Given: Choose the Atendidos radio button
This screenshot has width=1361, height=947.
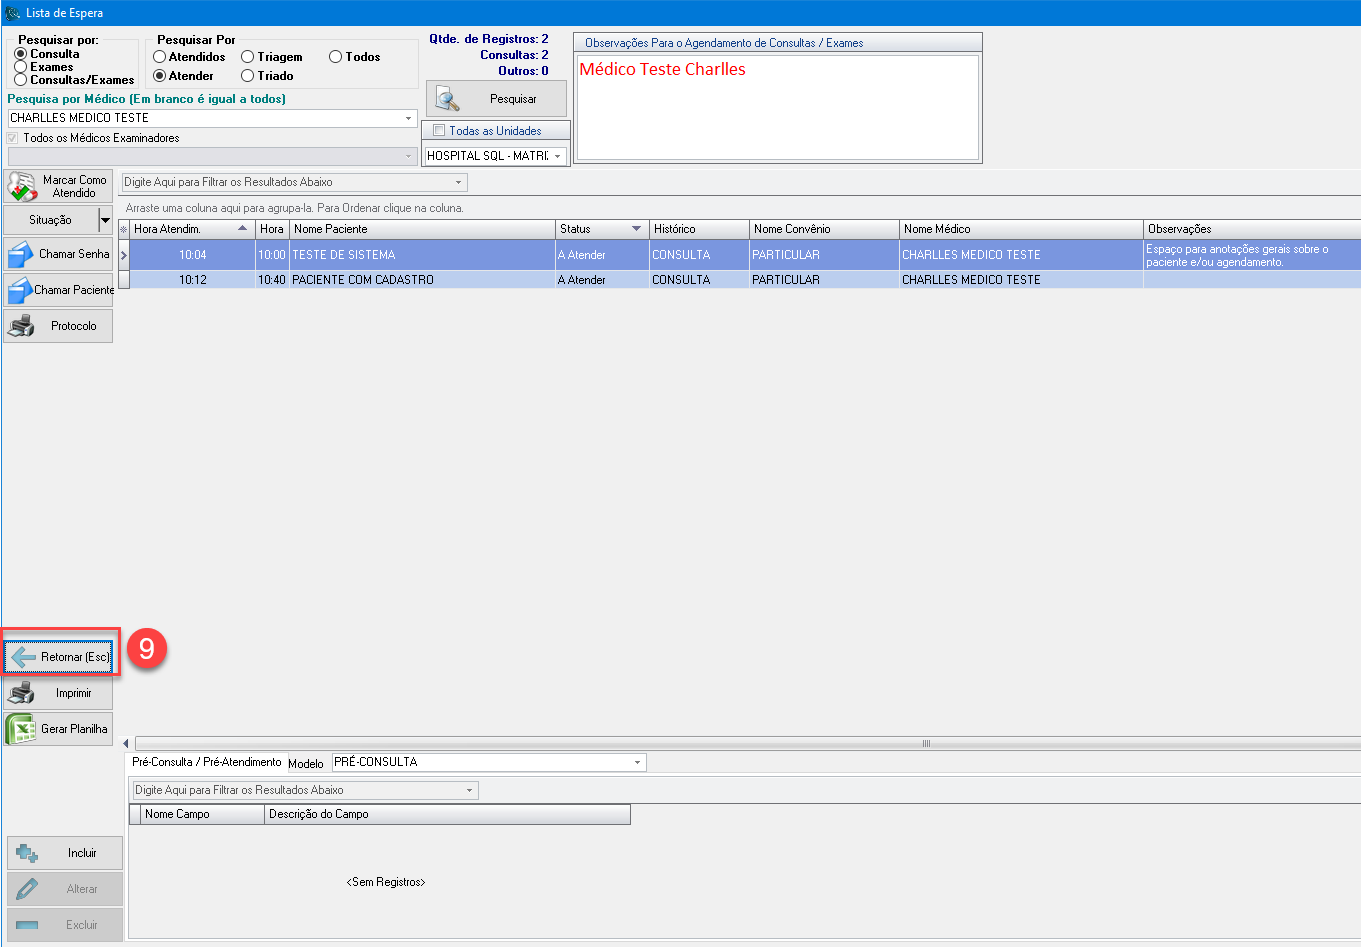Looking at the screenshot, I should tap(160, 57).
